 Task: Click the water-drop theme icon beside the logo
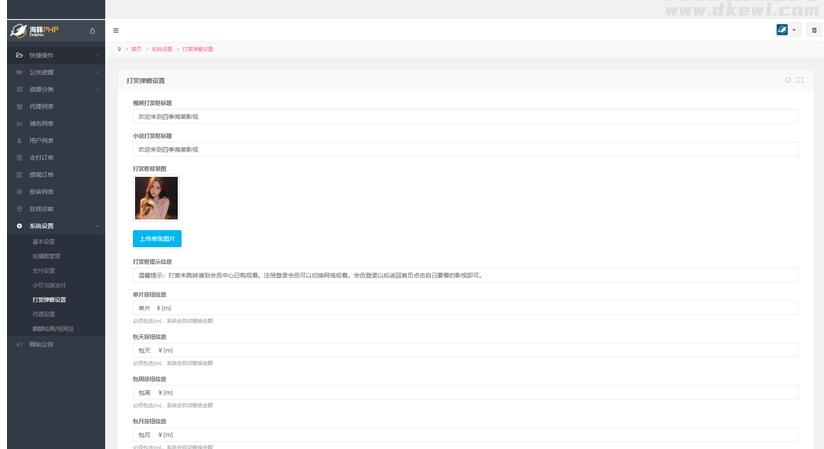(92, 30)
